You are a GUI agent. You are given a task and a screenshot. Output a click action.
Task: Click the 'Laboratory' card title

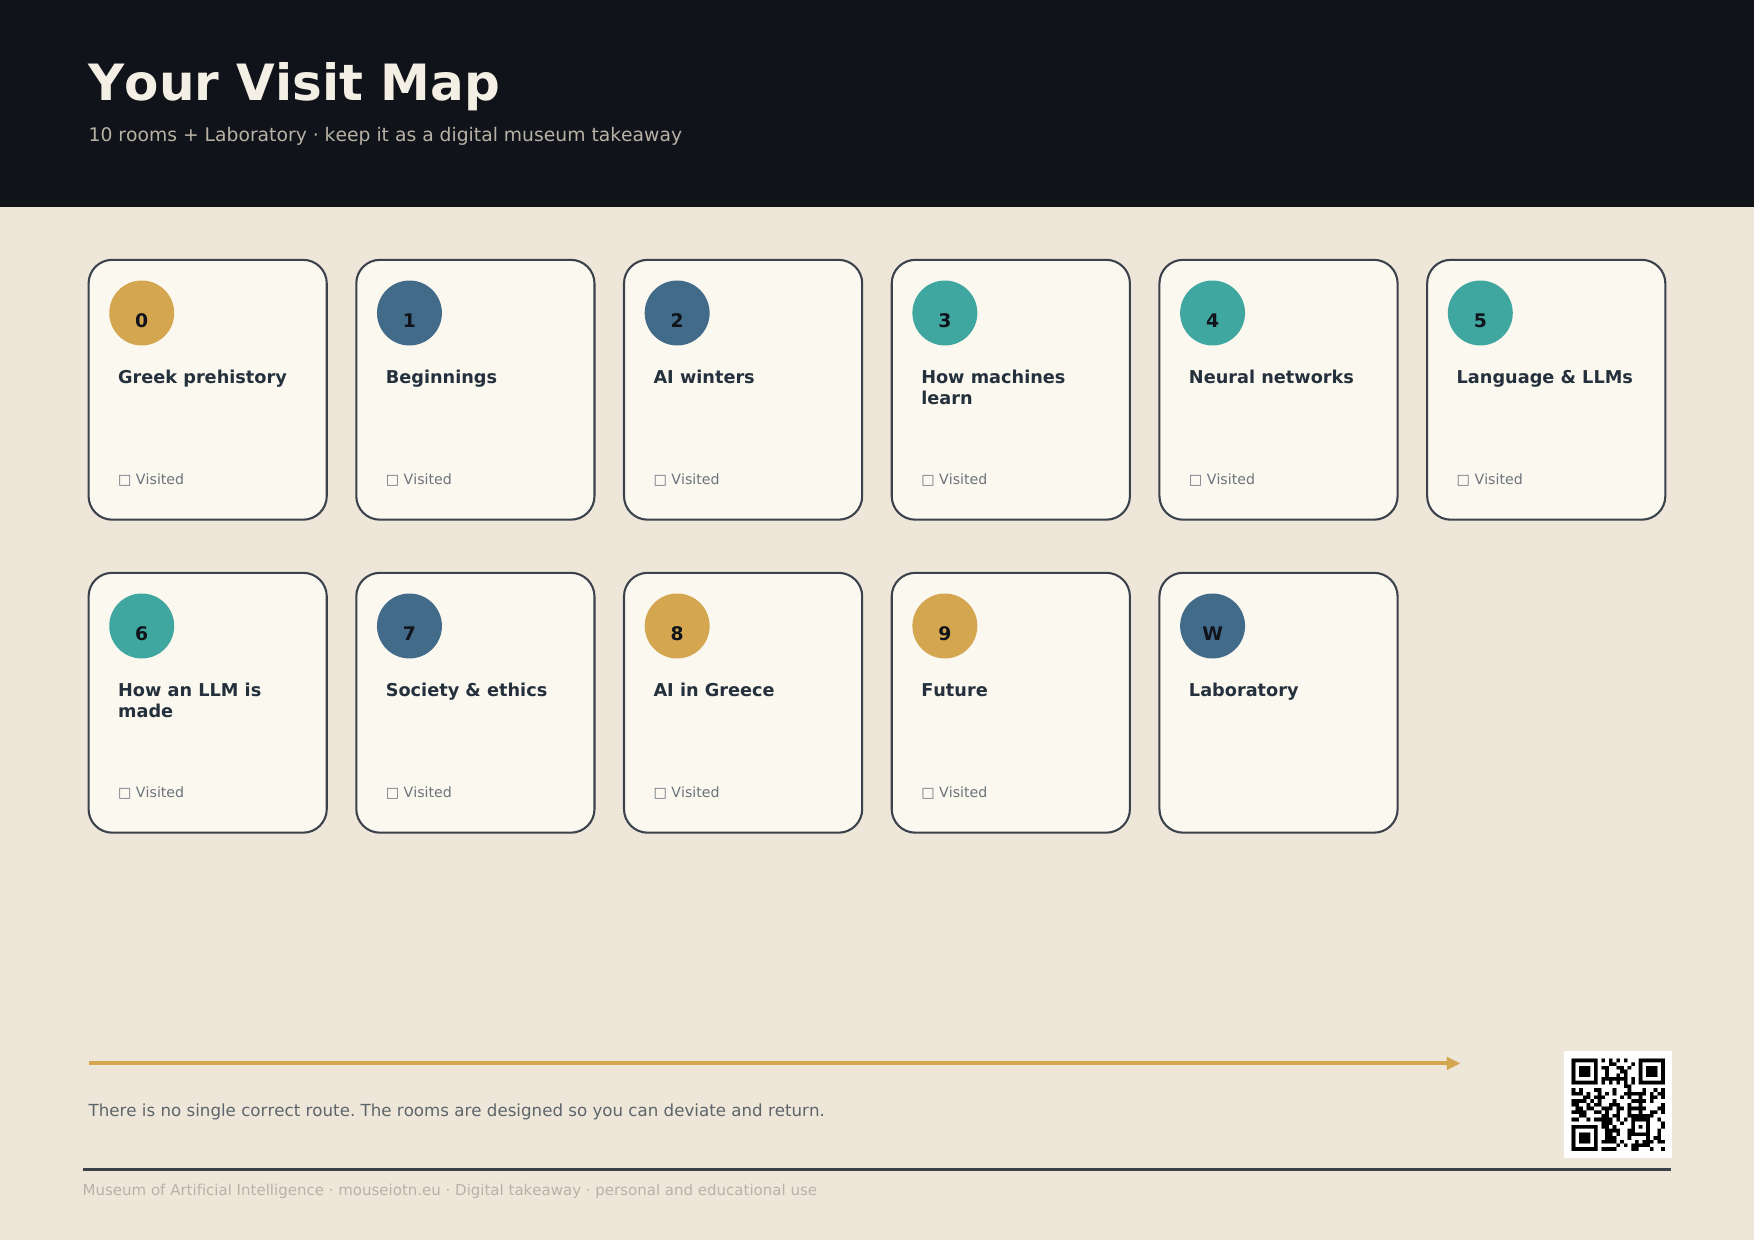coord(1243,690)
